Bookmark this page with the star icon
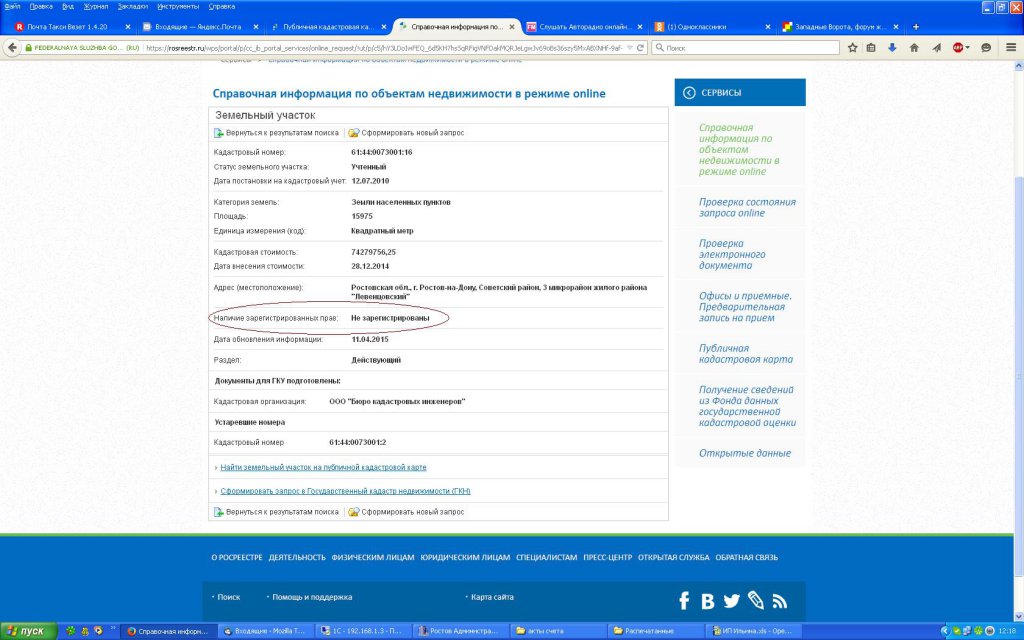The width and height of the screenshot is (1024, 640). click(x=852, y=48)
